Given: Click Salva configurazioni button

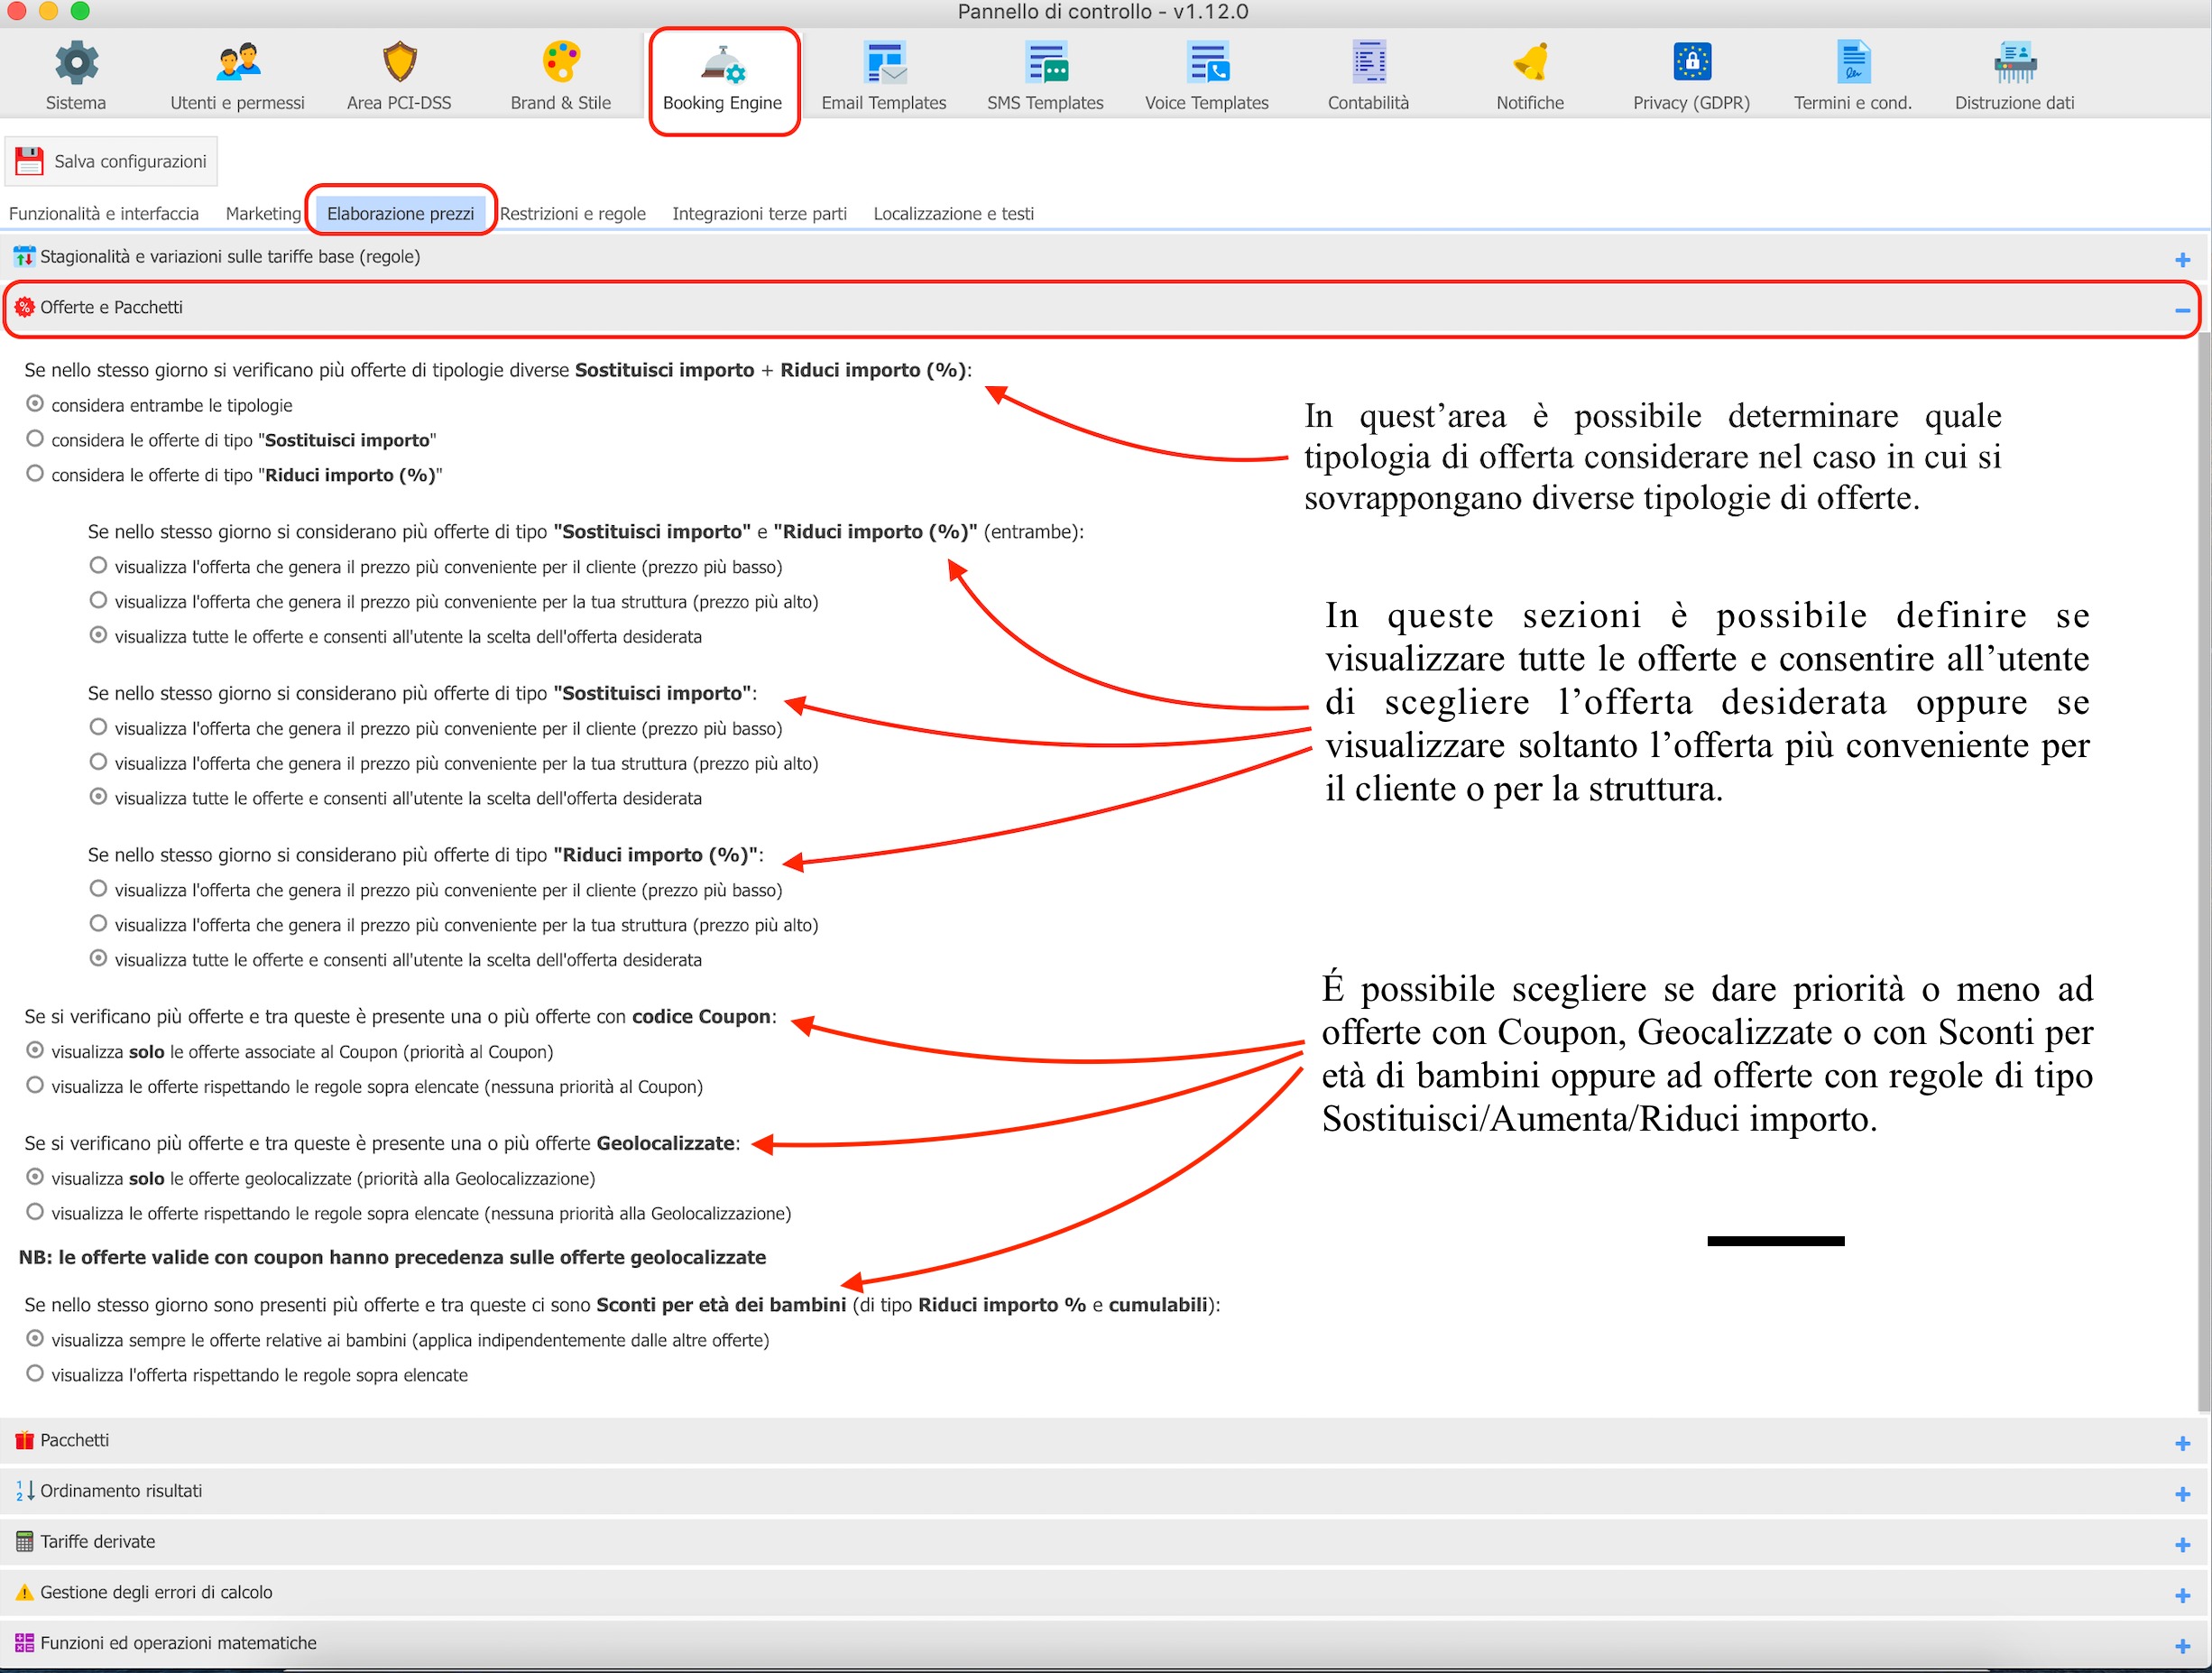Looking at the screenshot, I should pyautogui.click(x=112, y=162).
